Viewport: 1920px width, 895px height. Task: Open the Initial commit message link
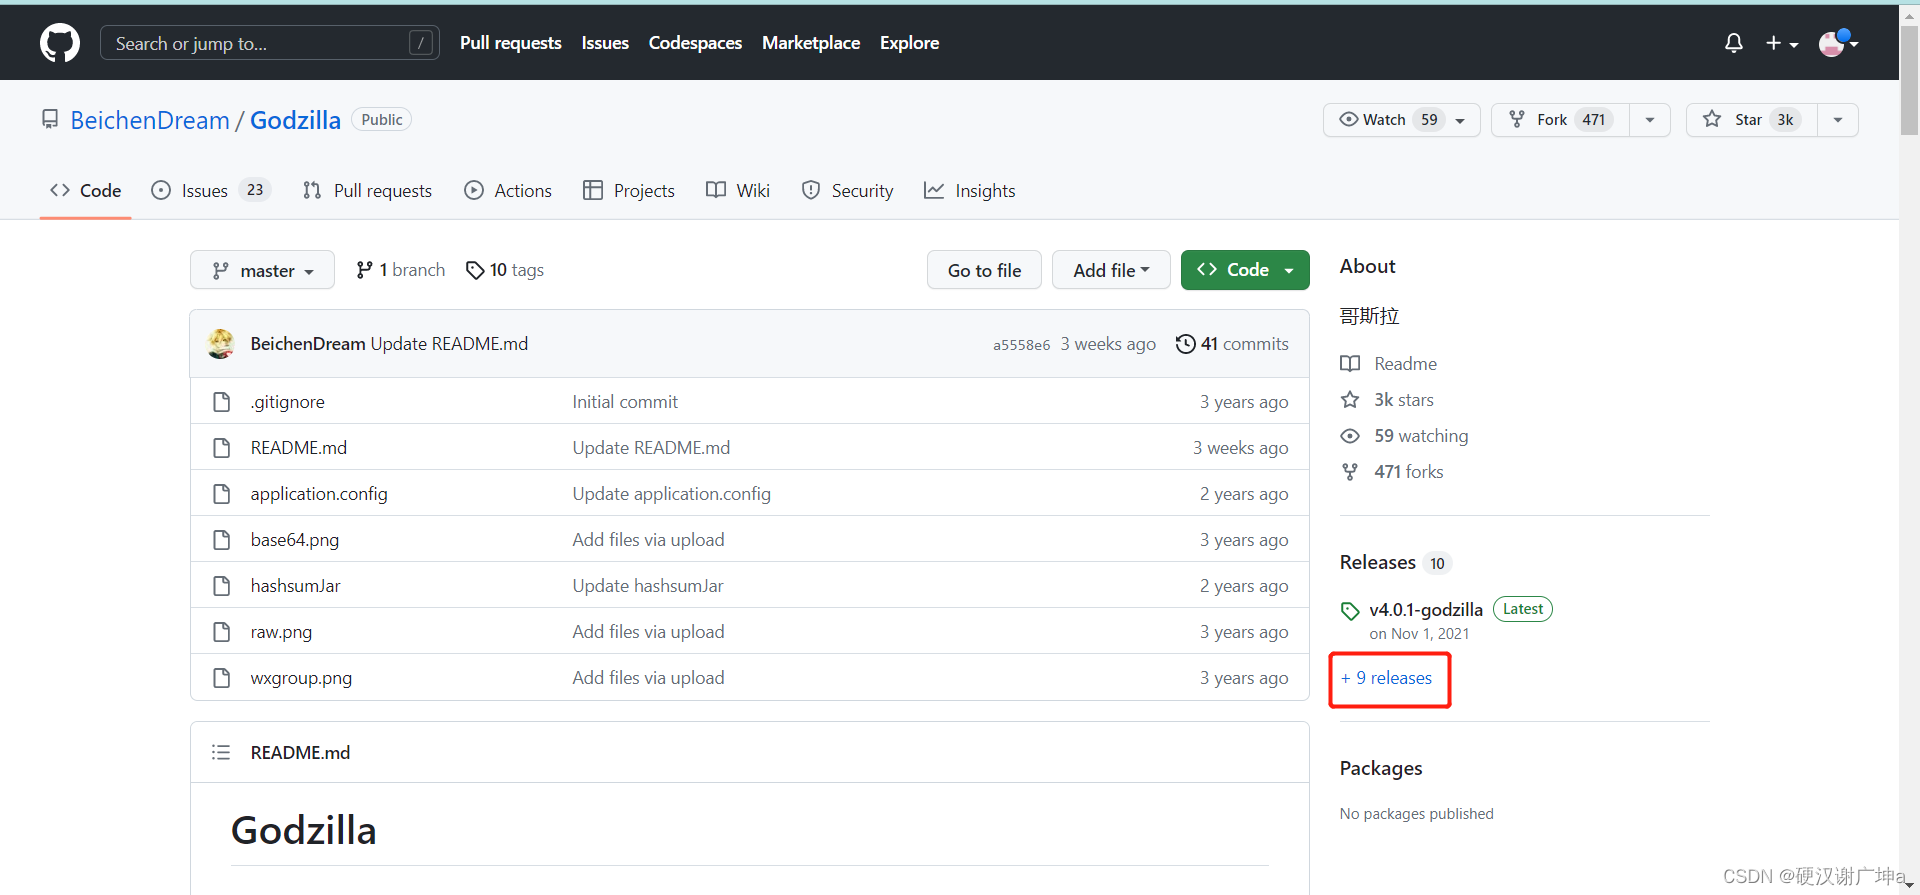click(x=625, y=402)
